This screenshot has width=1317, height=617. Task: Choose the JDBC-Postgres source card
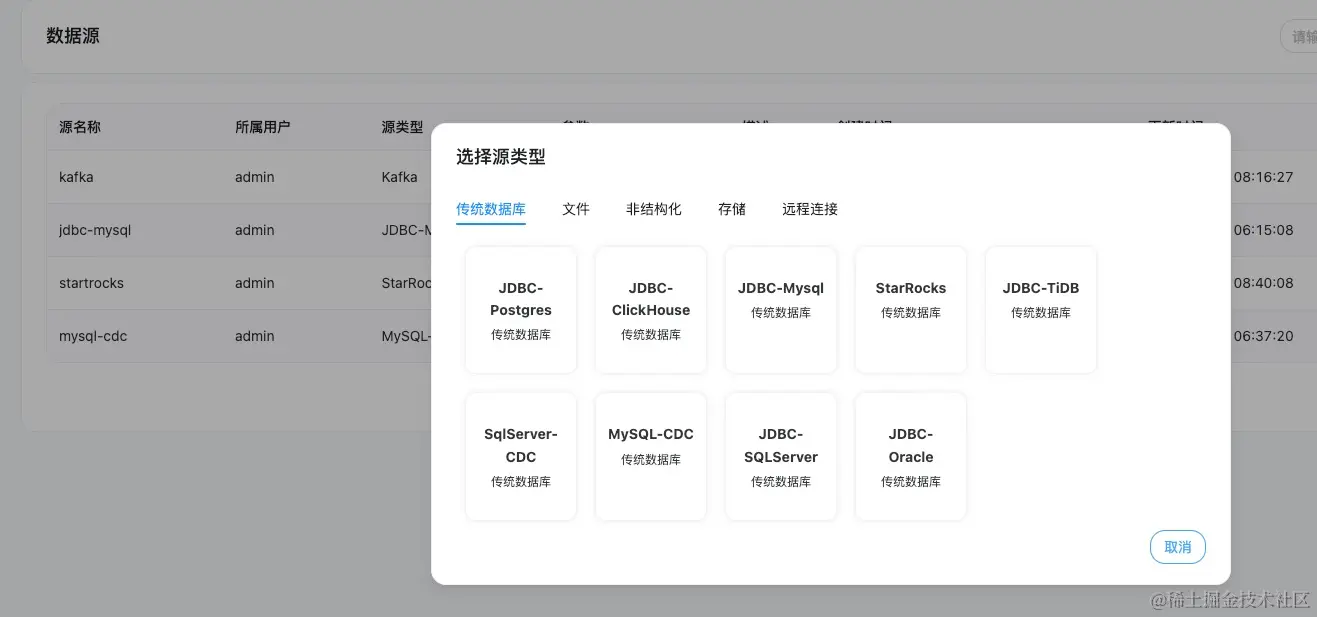click(x=521, y=310)
